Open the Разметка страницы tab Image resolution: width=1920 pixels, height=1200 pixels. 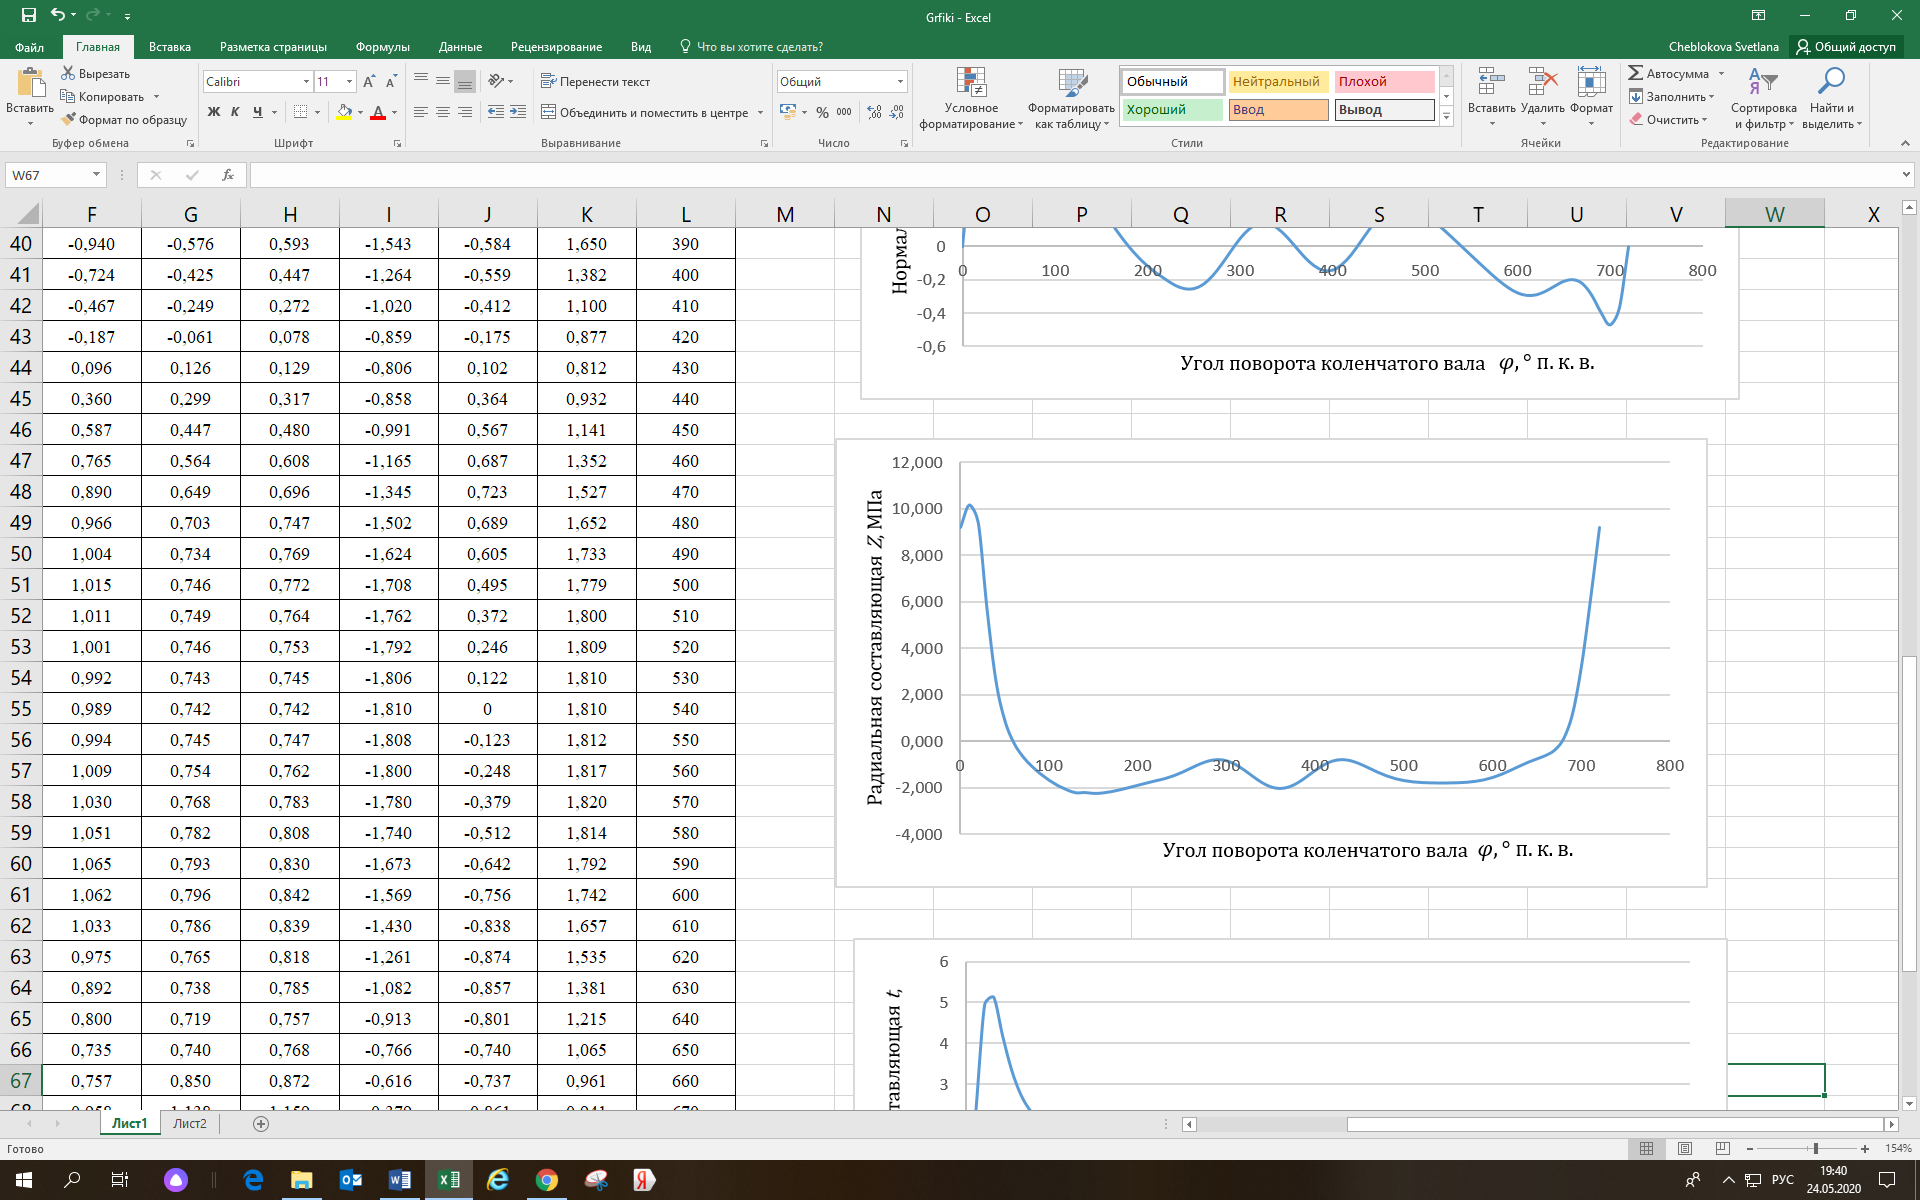point(273,47)
